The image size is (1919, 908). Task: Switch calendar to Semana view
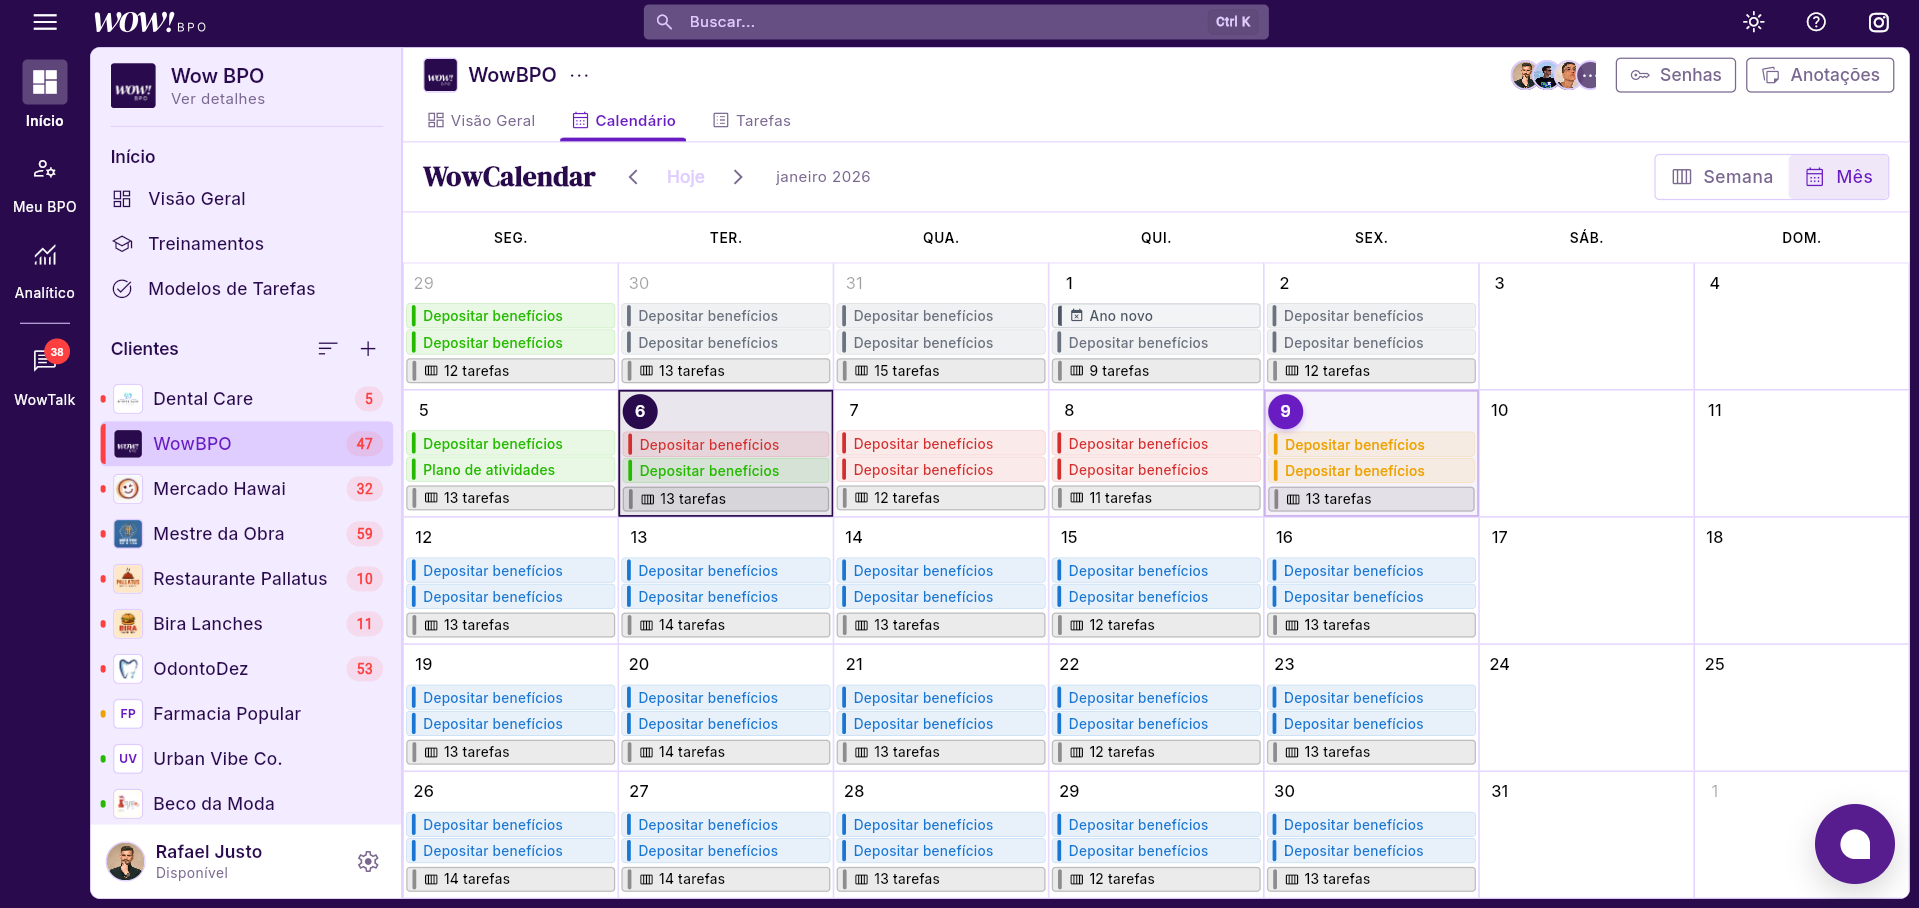pyautogui.click(x=1722, y=177)
